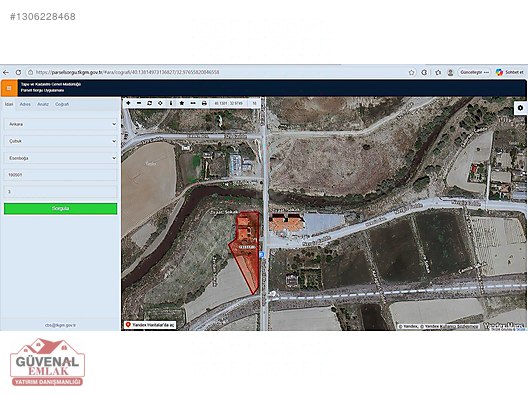Go back with the browser back arrow
This screenshot has height=396, width=528.
tap(6, 72)
